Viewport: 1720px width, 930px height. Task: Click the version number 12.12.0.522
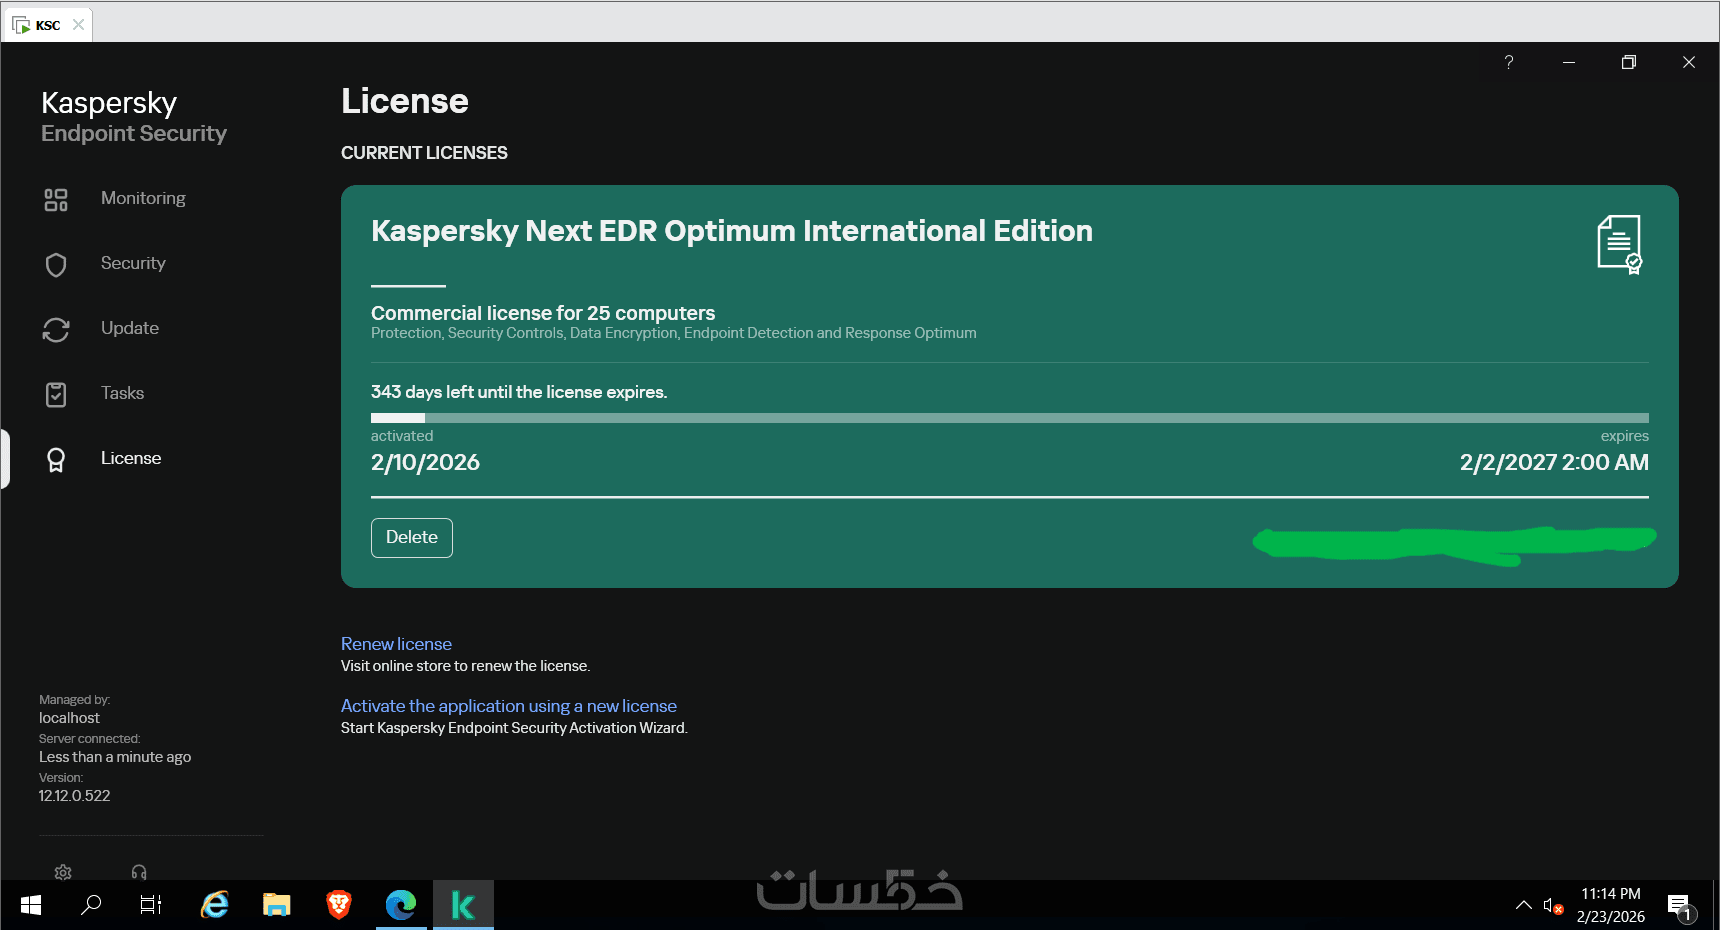click(x=75, y=796)
